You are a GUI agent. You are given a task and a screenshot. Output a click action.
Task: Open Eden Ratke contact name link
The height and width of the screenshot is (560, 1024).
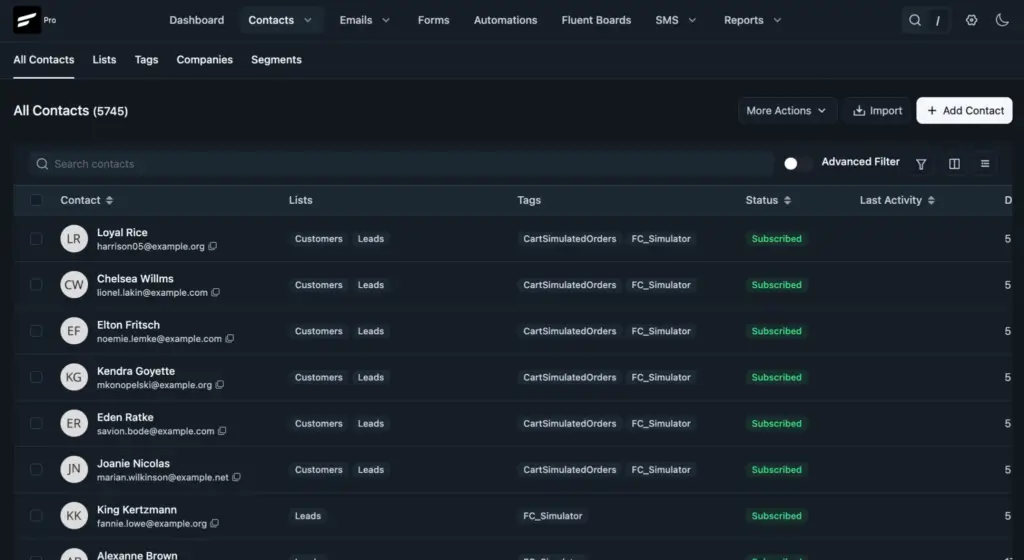coord(125,417)
